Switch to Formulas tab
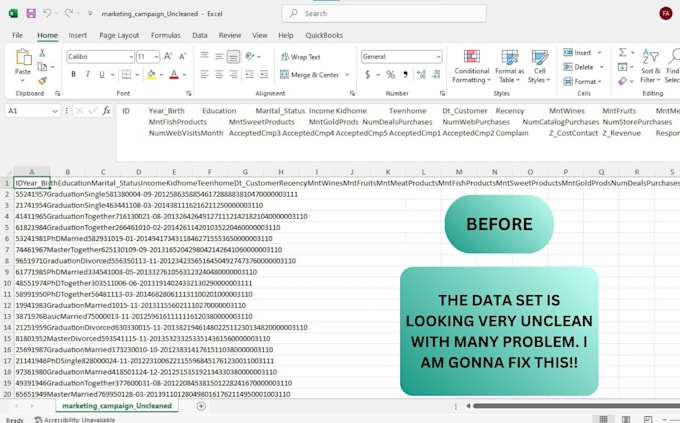 [166, 35]
